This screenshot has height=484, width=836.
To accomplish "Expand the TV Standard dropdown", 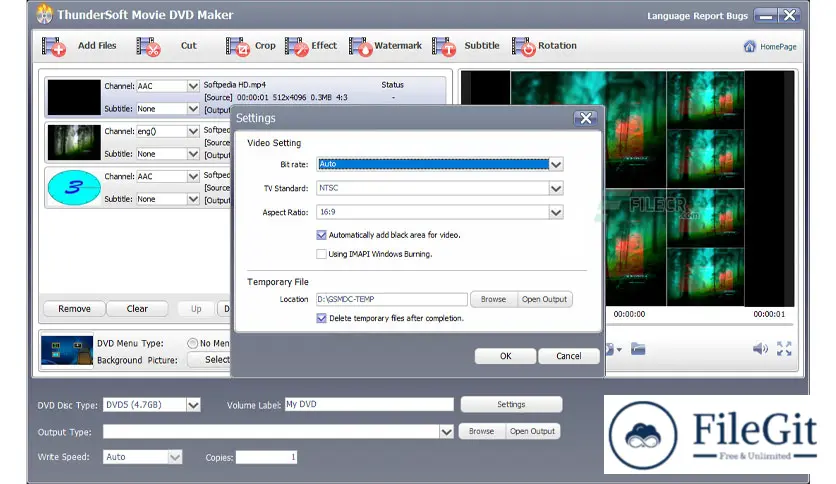I will point(556,188).
